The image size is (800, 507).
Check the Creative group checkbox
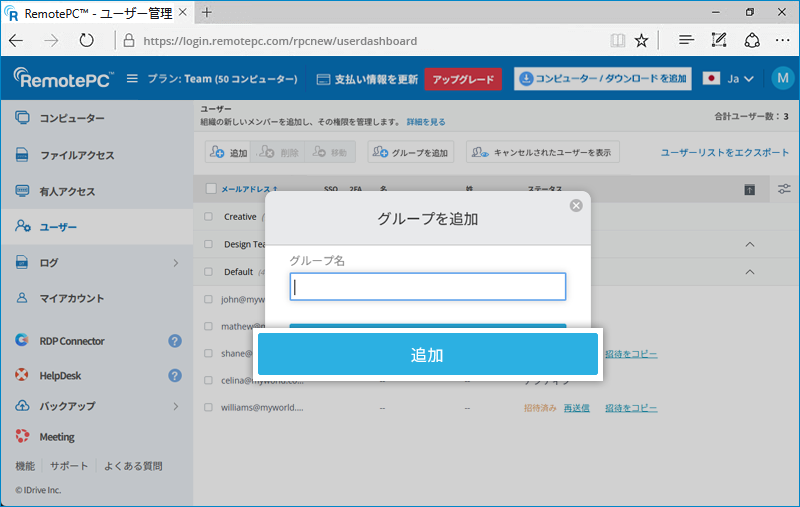208,216
